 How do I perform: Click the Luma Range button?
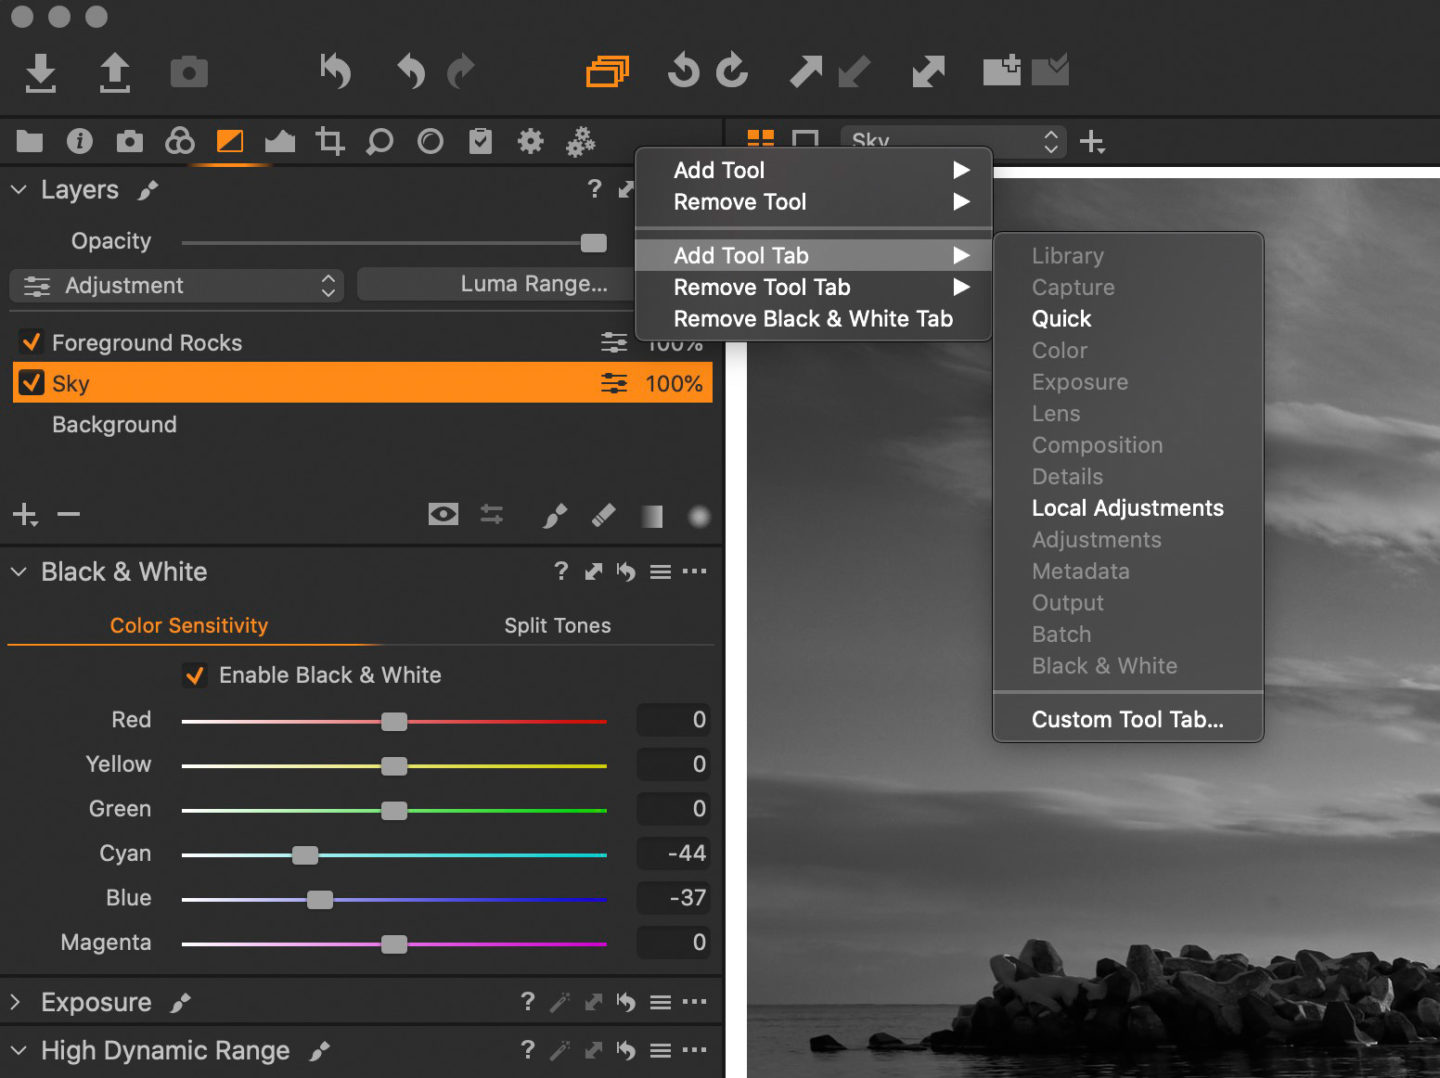[x=533, y=284]
